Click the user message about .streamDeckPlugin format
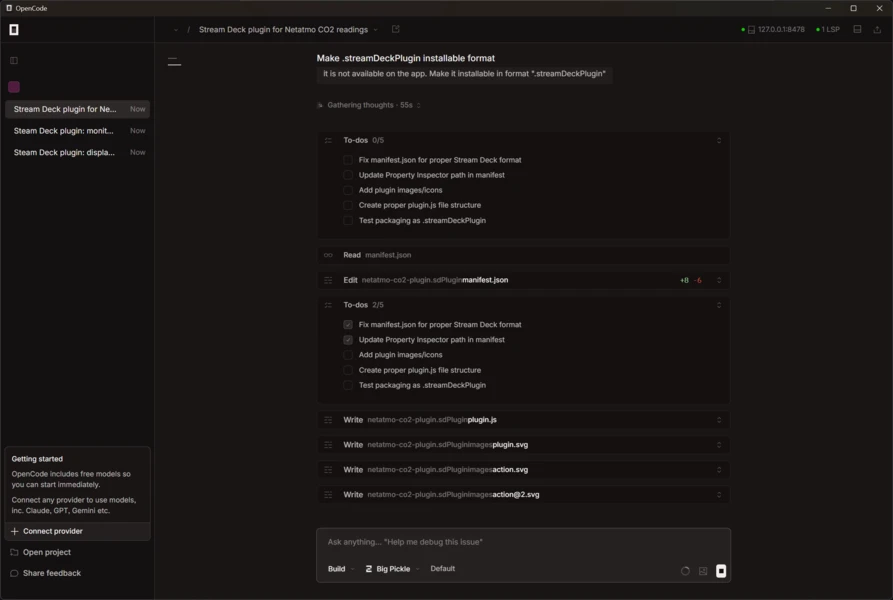The width and height of the screenshot is (893, 600). point(464,74)
